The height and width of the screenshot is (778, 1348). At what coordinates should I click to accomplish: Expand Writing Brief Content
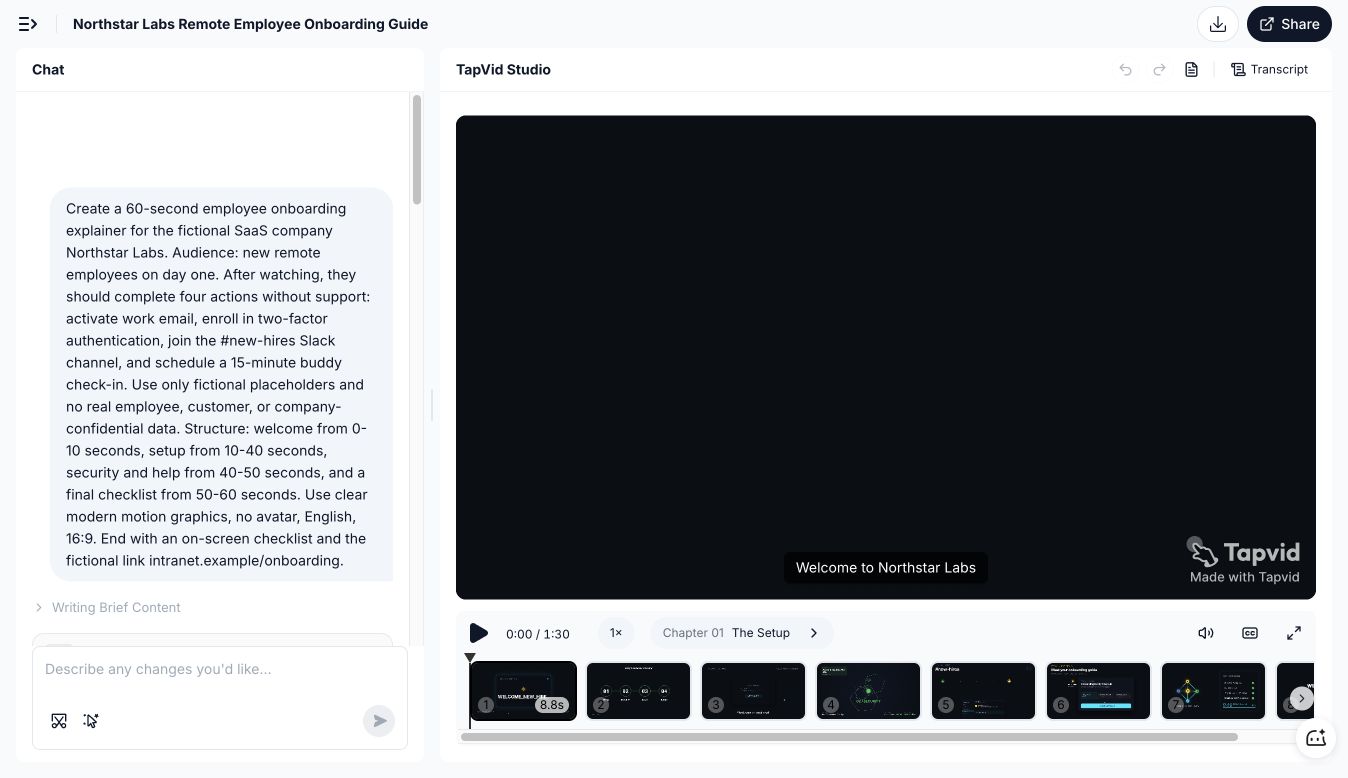[x=107, y=607]
